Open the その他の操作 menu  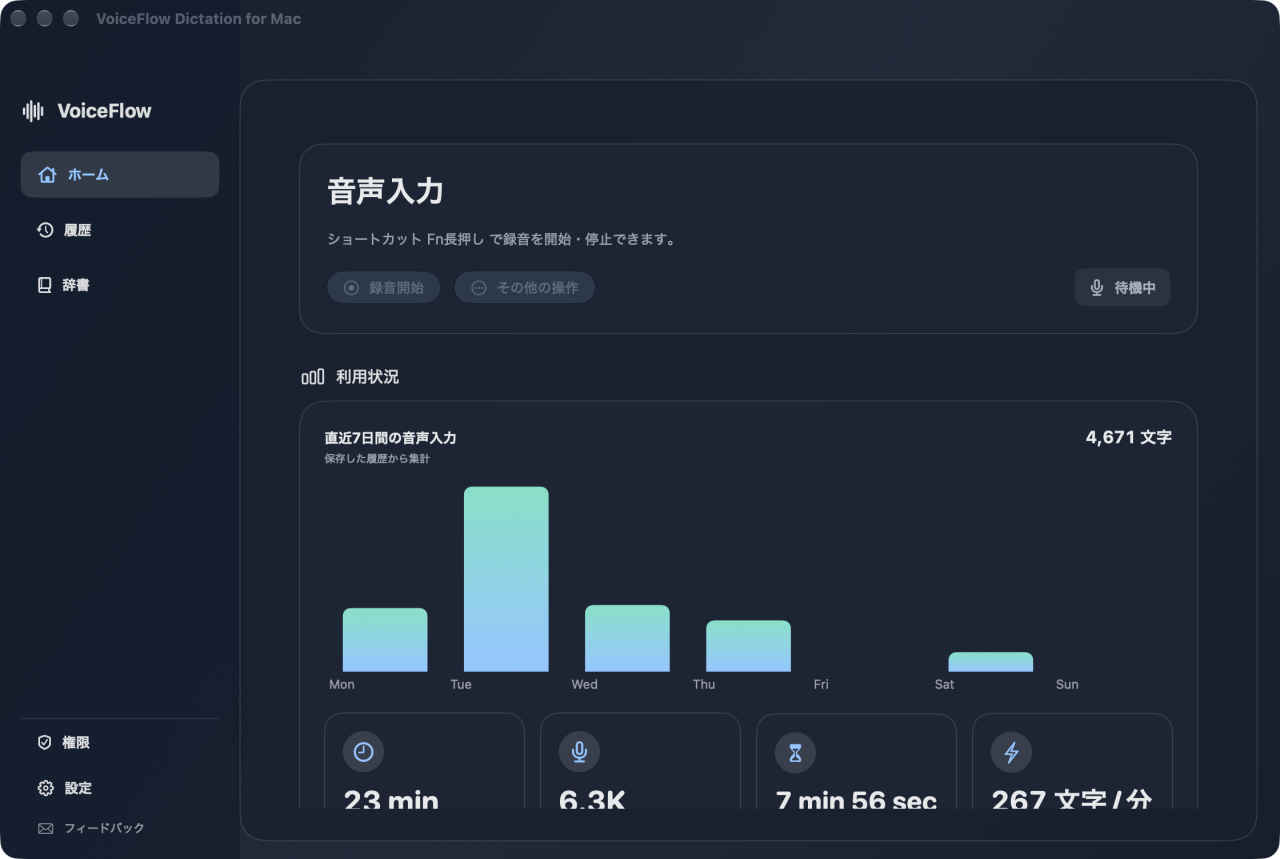[x=524, y=288]
